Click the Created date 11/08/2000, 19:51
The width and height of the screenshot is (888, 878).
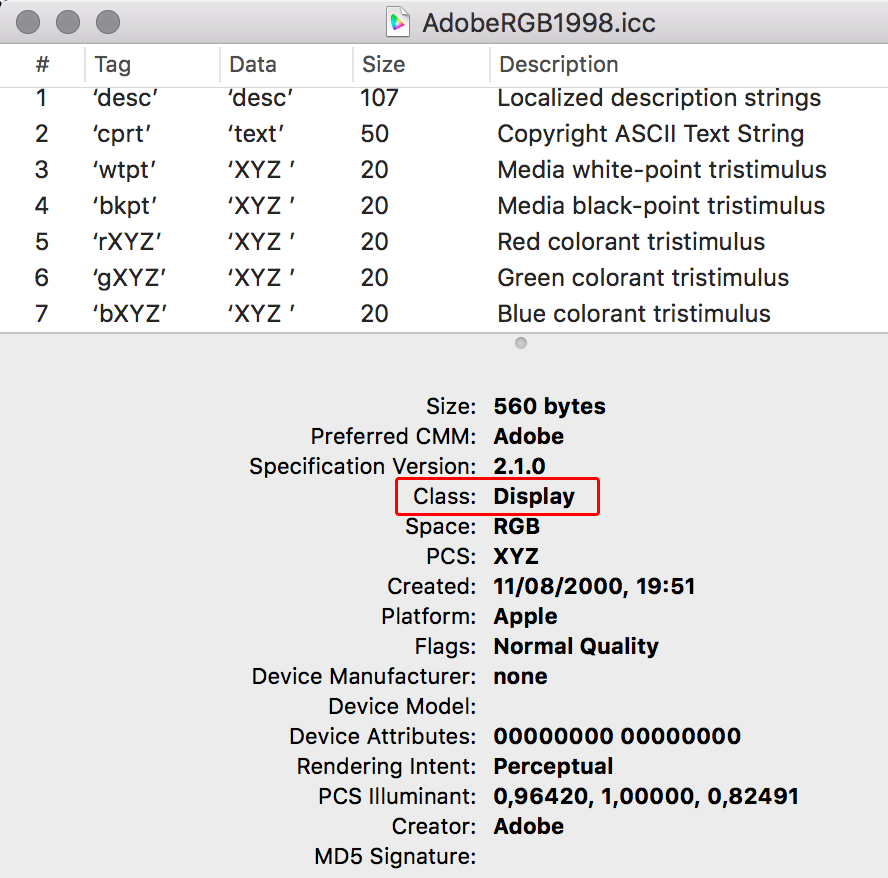tap(594, 586)
